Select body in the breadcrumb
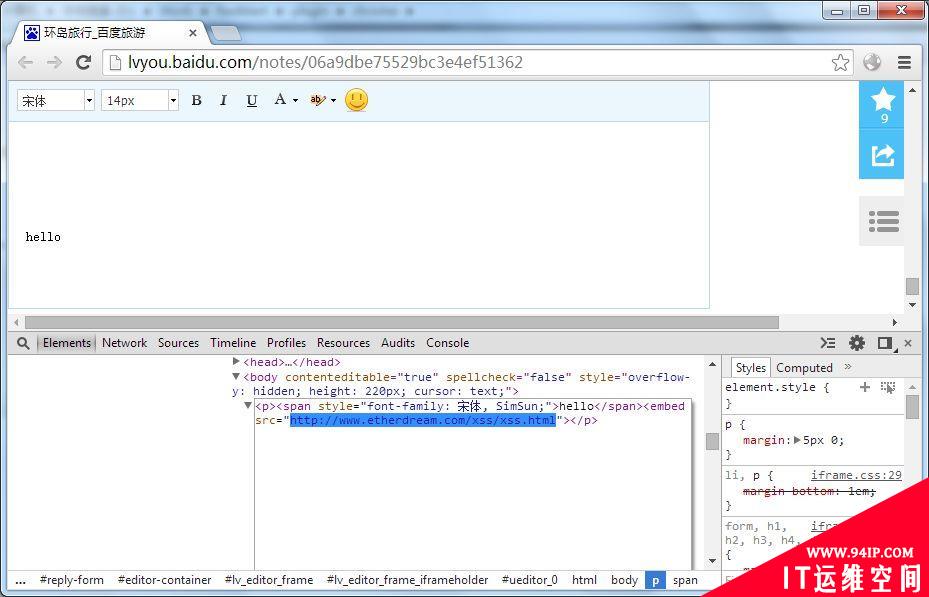 coord(624,580)
